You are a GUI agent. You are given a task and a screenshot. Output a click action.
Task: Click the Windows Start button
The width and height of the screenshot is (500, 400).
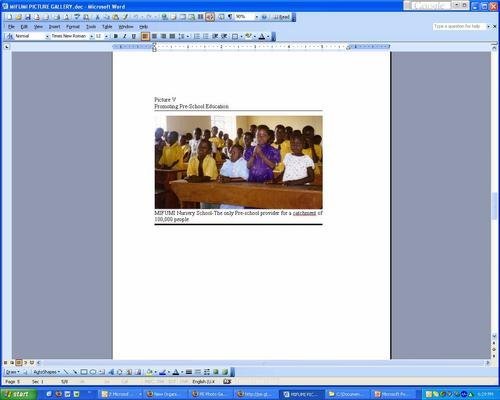[x=17, y=394]
